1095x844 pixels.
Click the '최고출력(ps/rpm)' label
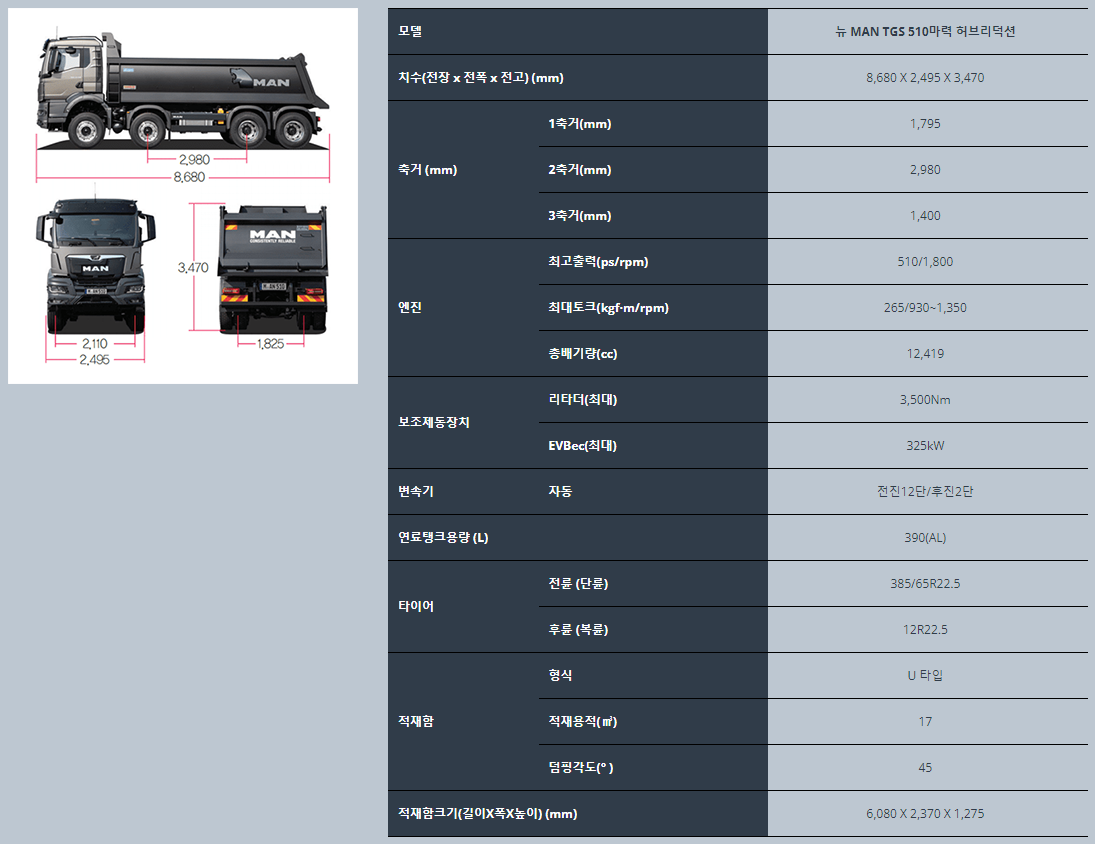click(x=598, y=262)
